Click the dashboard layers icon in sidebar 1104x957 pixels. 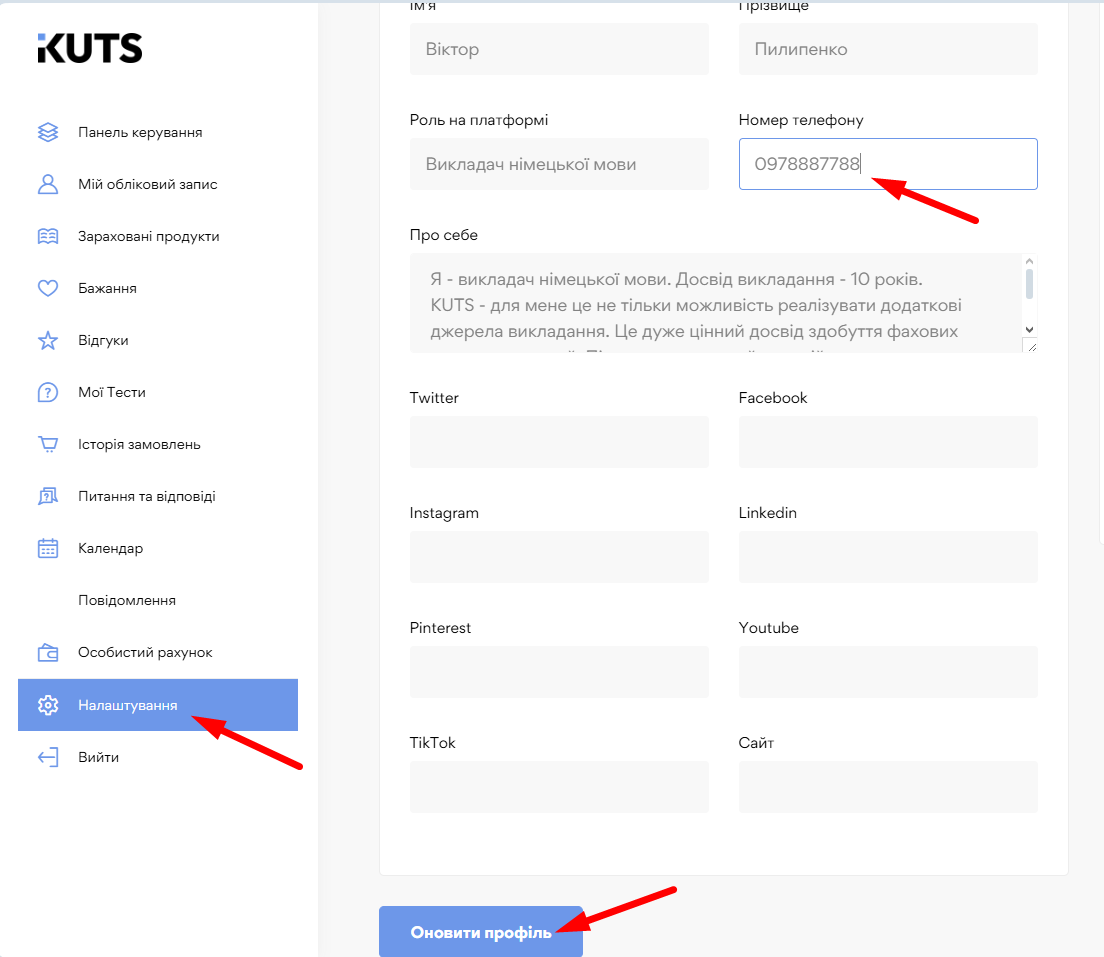(x=48, y=132)
